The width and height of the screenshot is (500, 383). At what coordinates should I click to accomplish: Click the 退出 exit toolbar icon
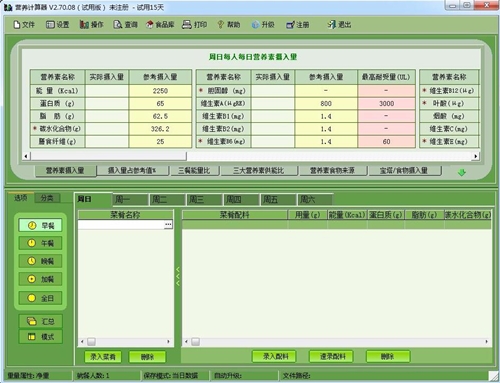click(339, 24)
